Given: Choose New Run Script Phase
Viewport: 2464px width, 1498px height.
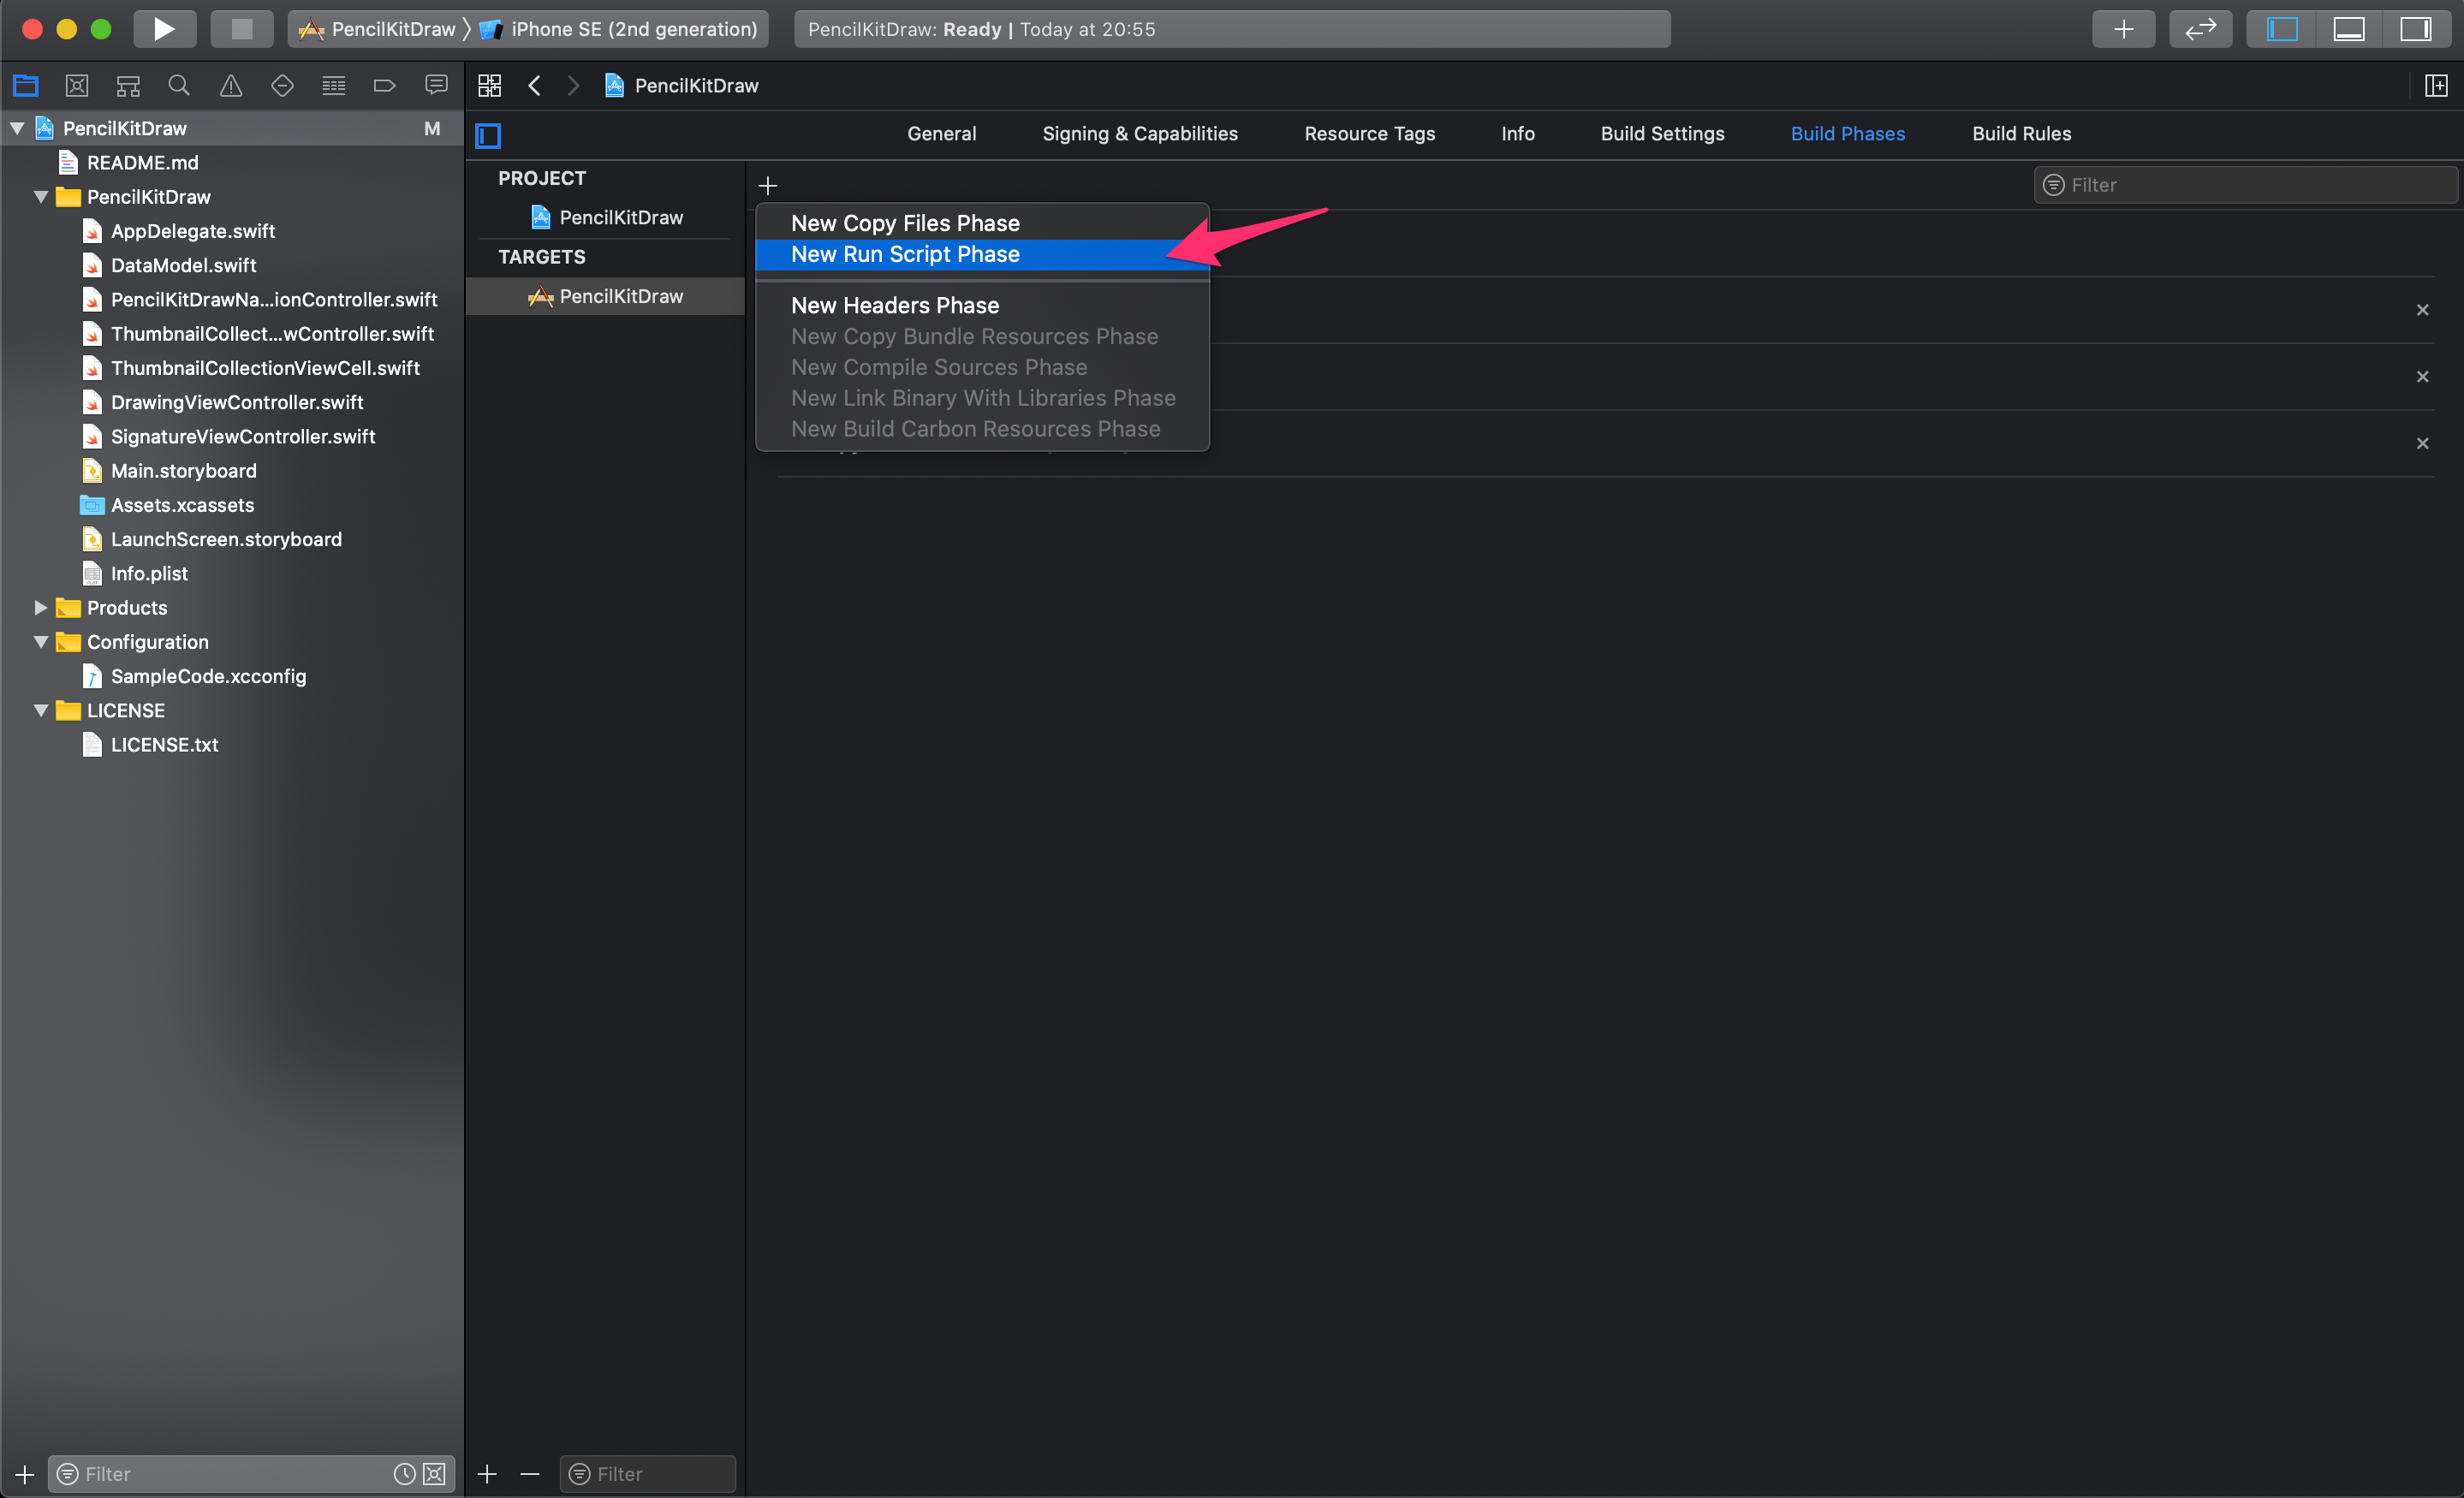Looking at the screenshot, I should coord(982,254).
